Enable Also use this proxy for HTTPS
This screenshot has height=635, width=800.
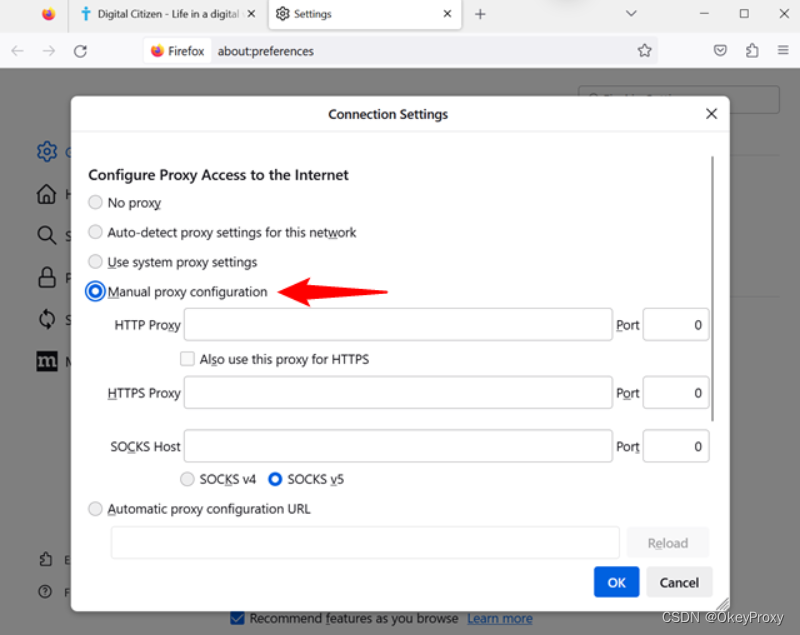click(x=187, y=359)
